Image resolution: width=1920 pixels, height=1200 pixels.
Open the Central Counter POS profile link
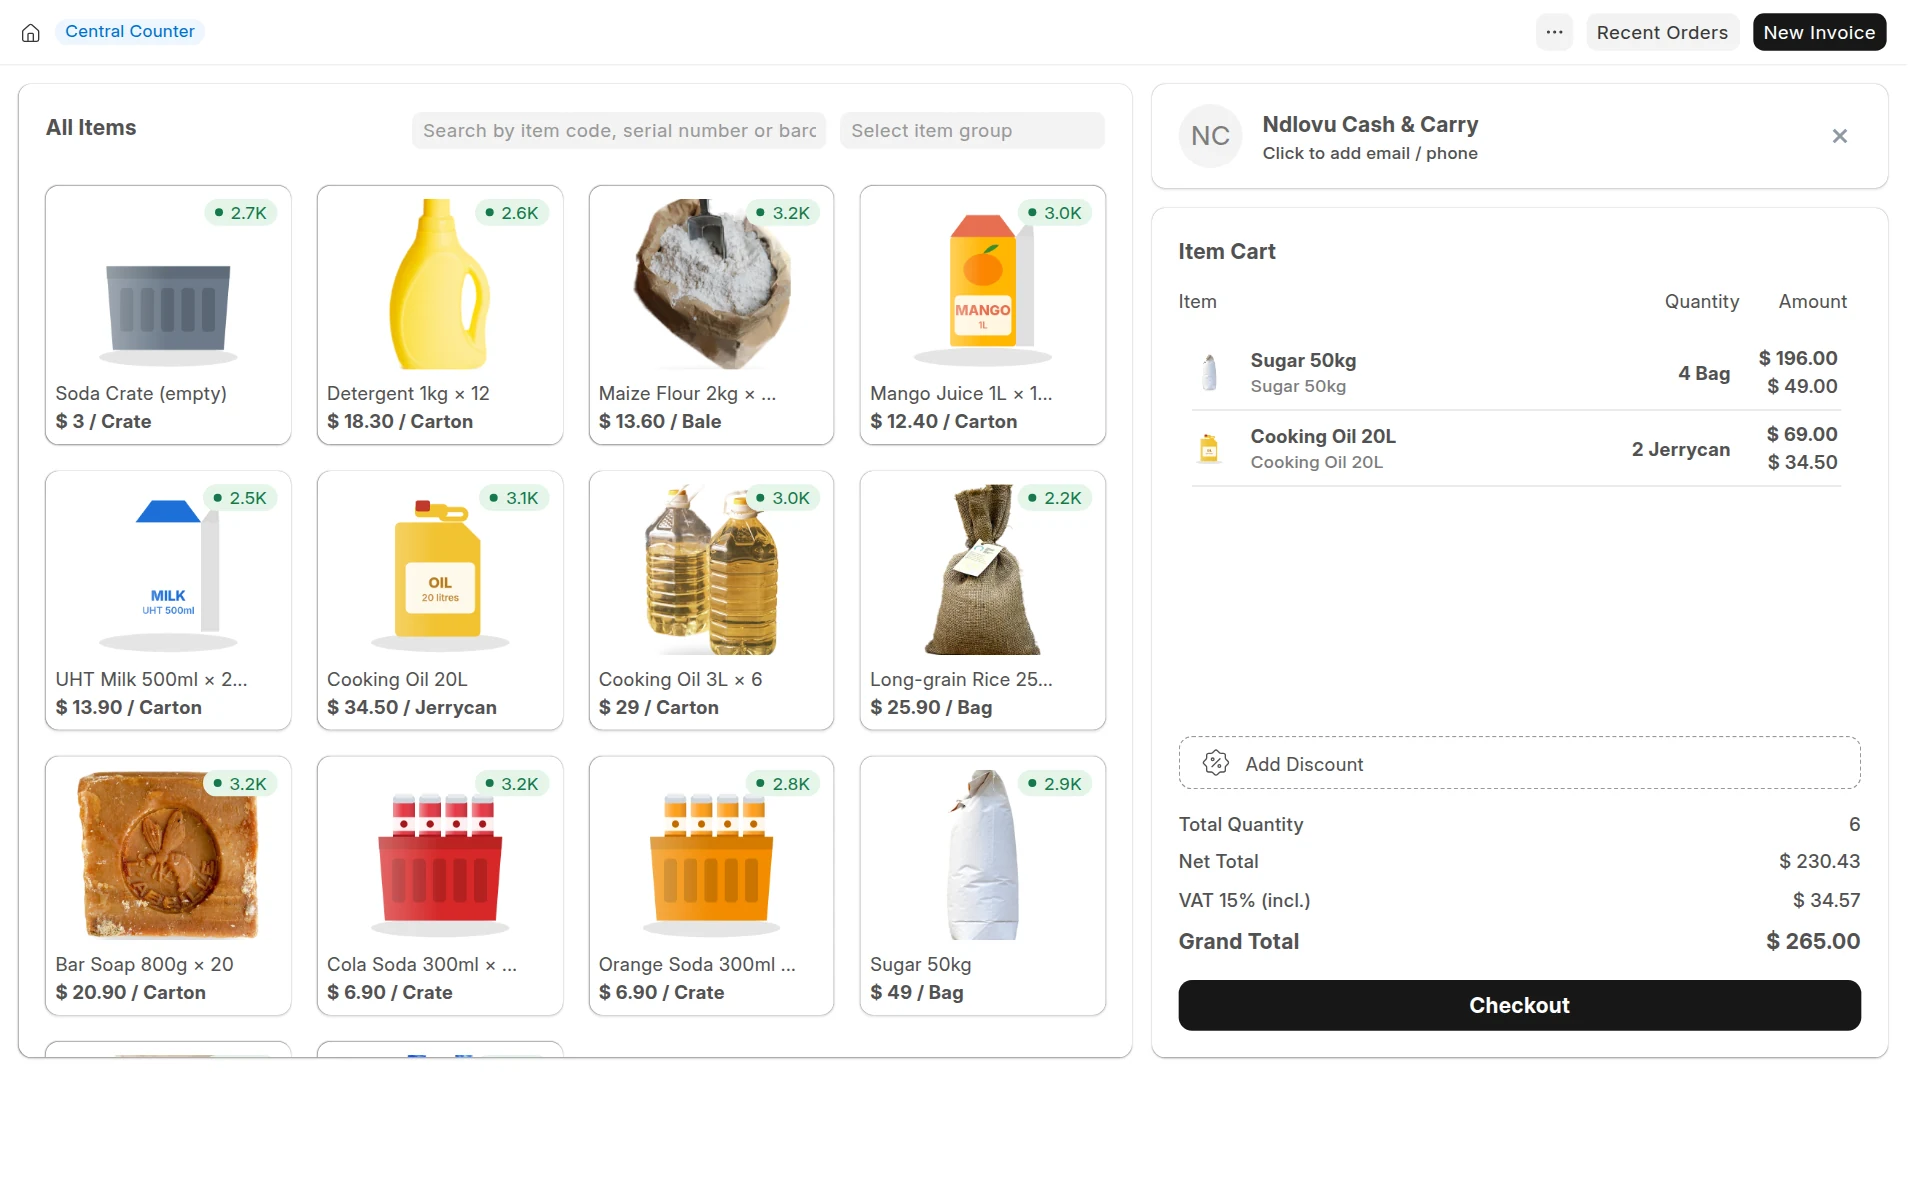(130, 31)
